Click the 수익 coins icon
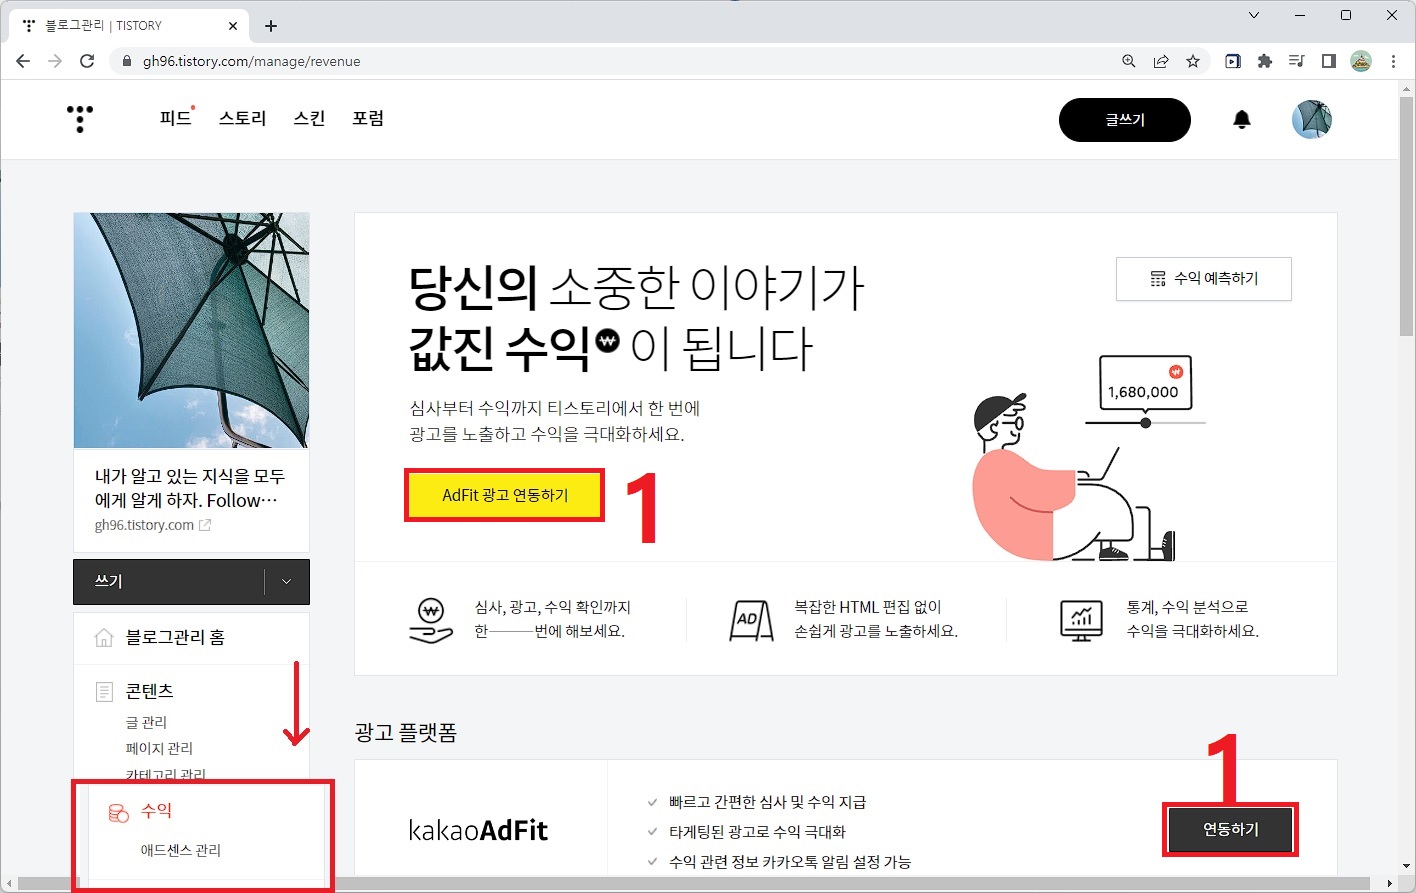1416x893 pixels. pos(118,812)
